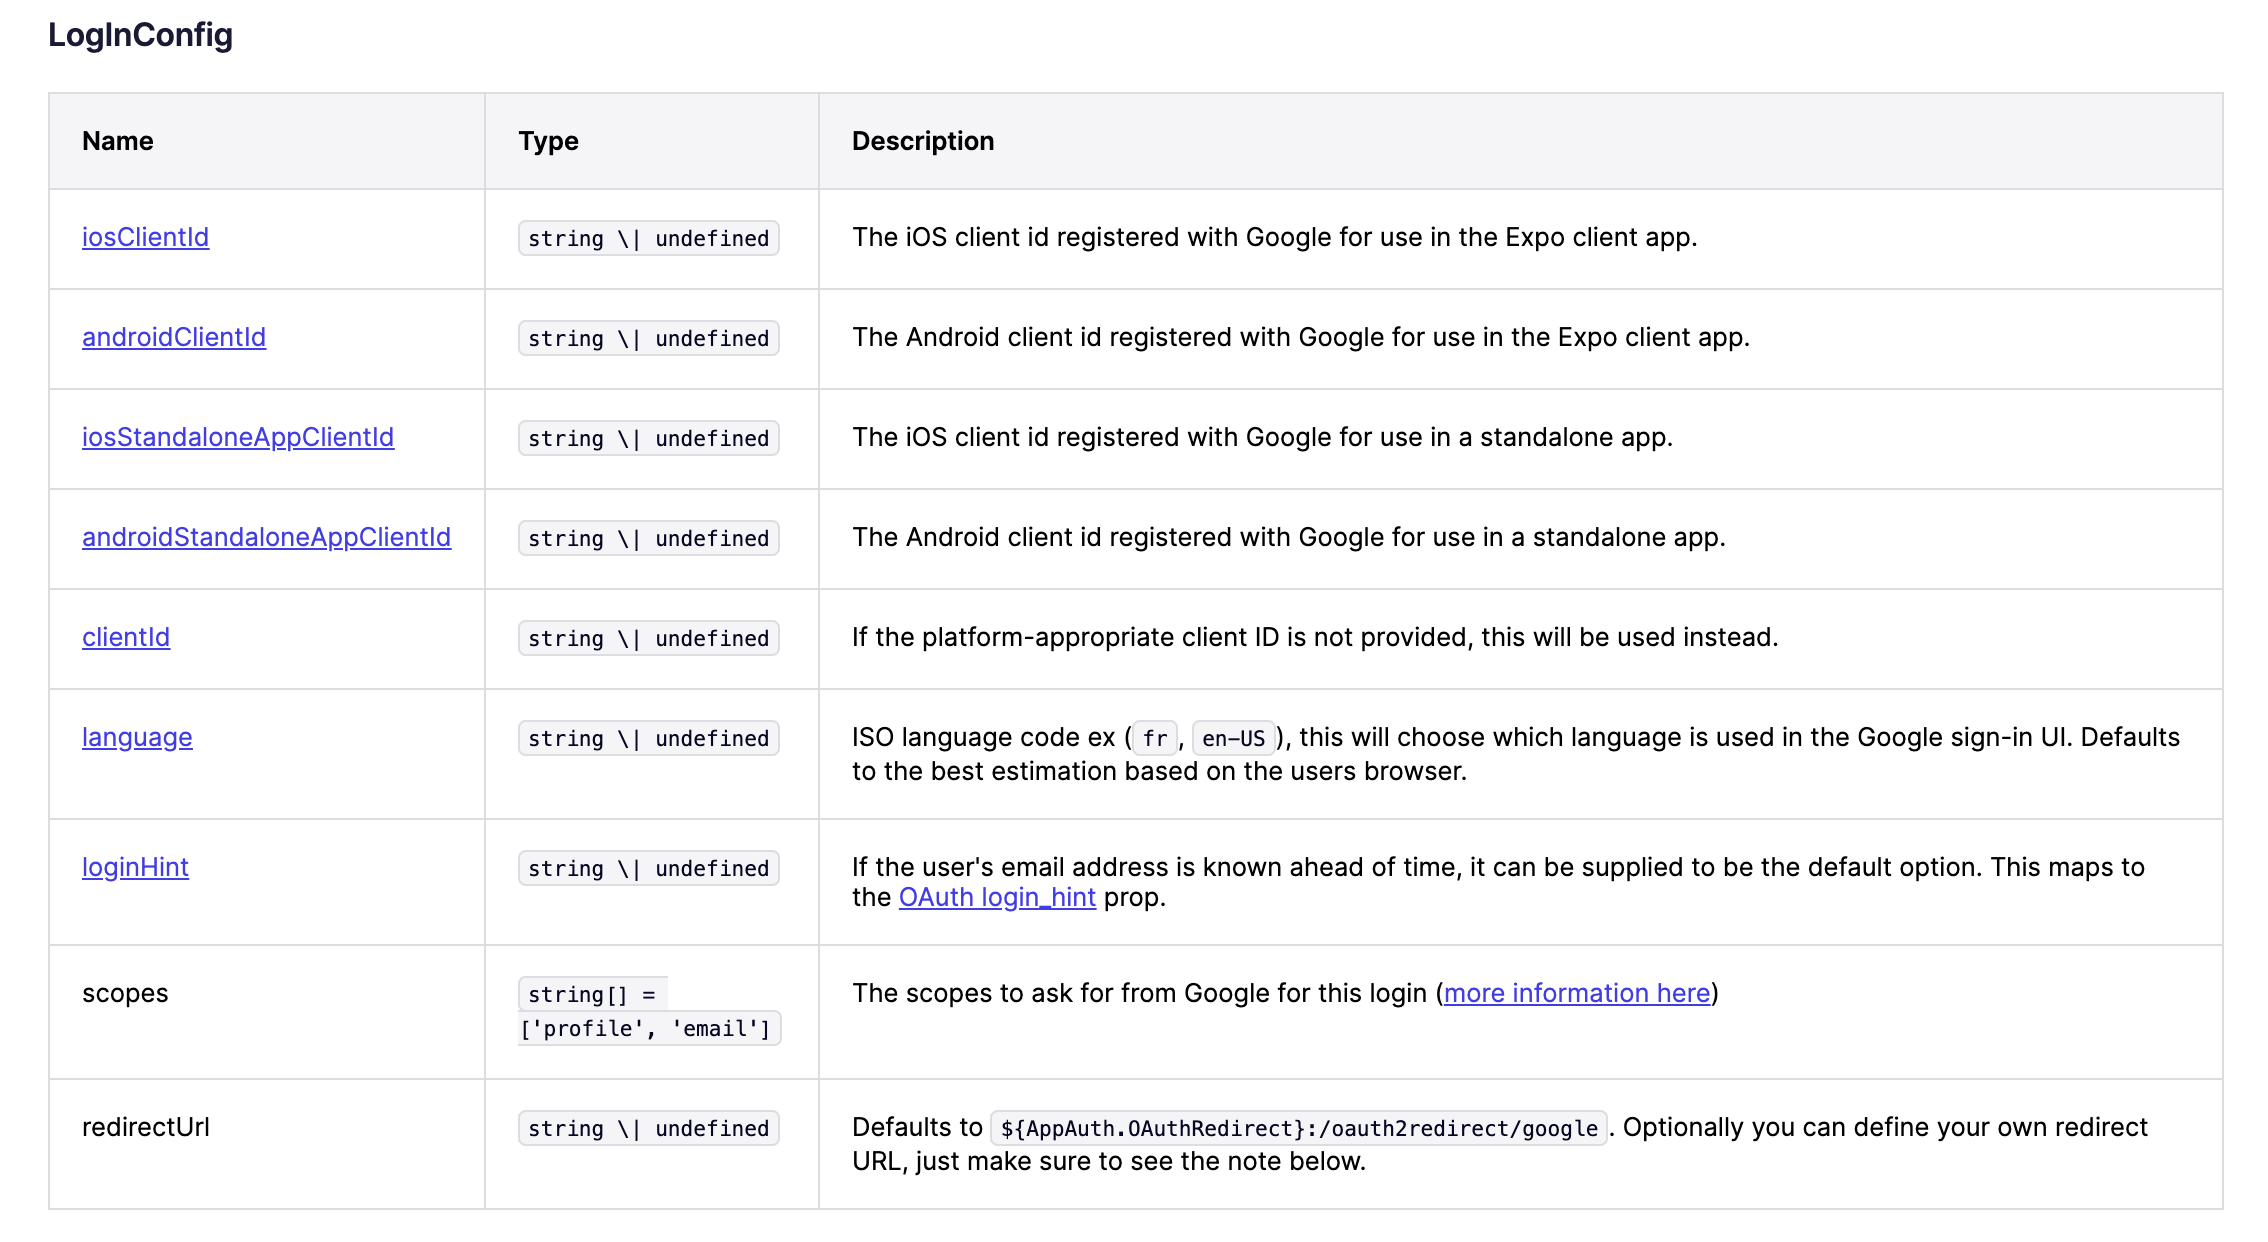Open the OAuth login_hint link
This screenshot has width=2268, height=1242.
tap(997, 897)
